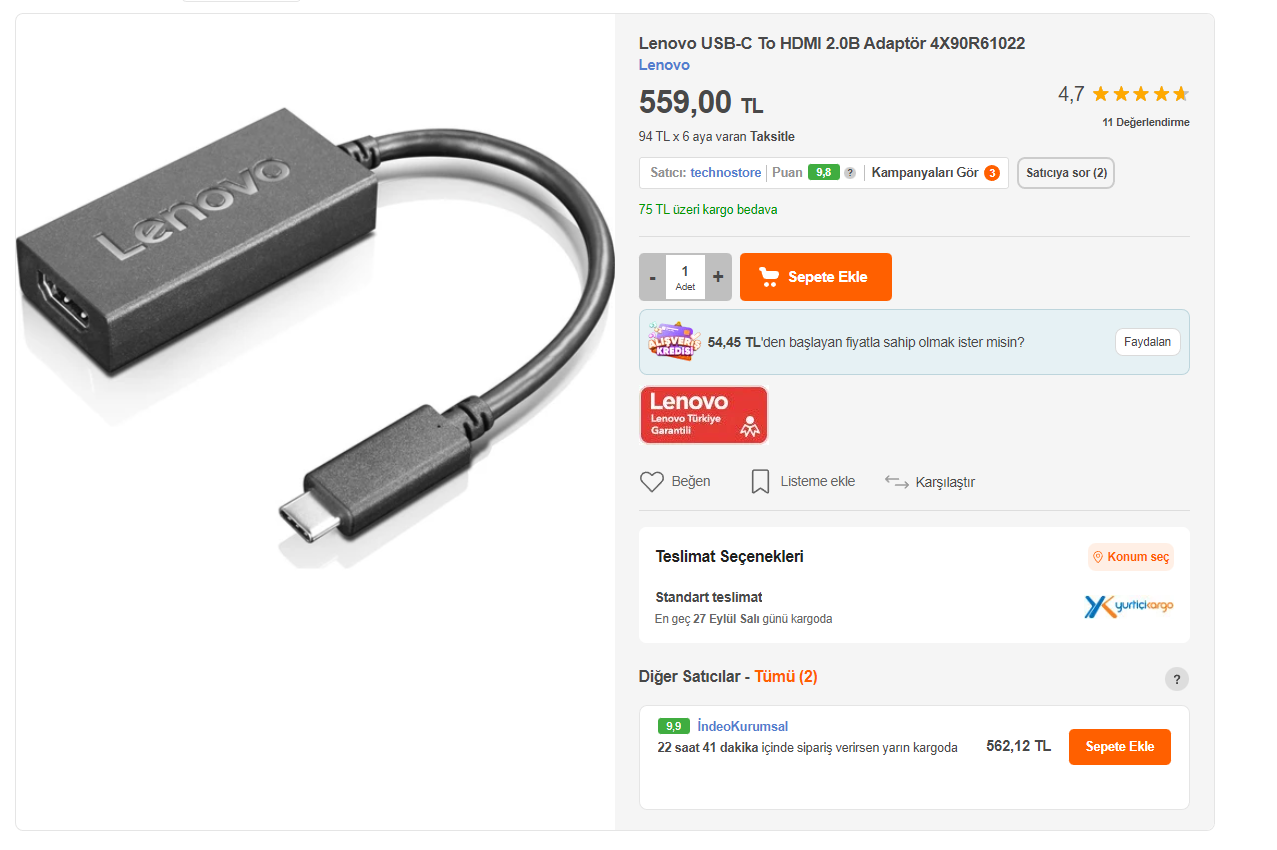Image resolution: width=1277 pixels, height=850 pixels.
Task: Open the Lenovo brand link
Action: [664, 65]
